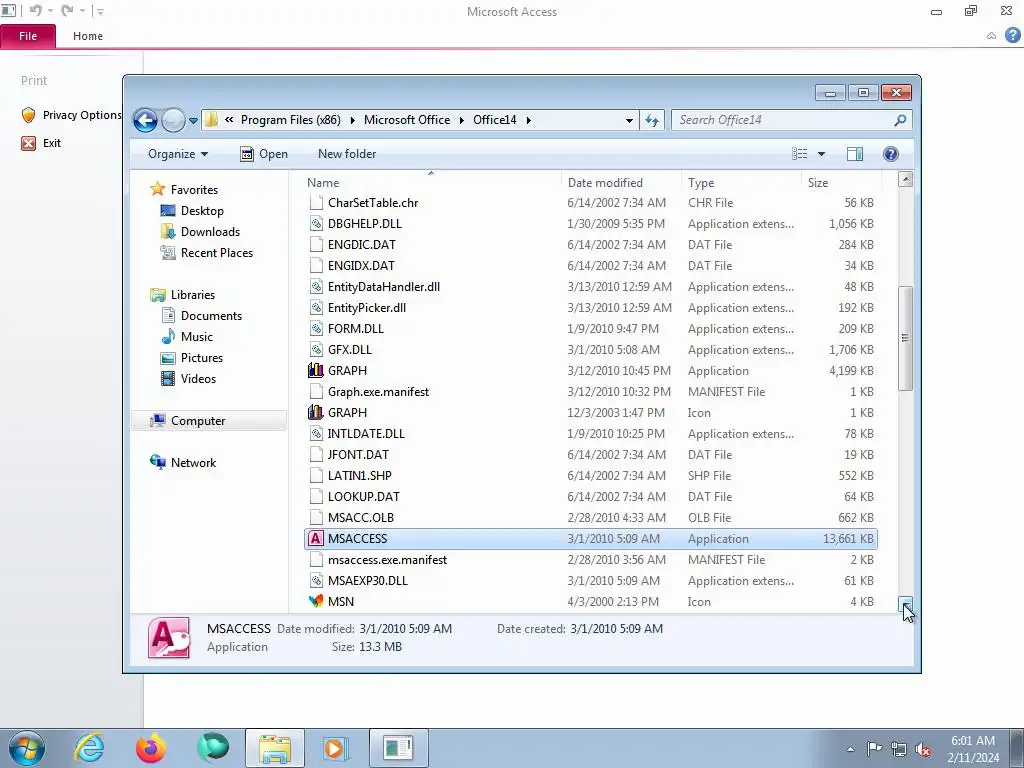
Task: Click the MSACCESS application file icon
Action: (316, 539)
